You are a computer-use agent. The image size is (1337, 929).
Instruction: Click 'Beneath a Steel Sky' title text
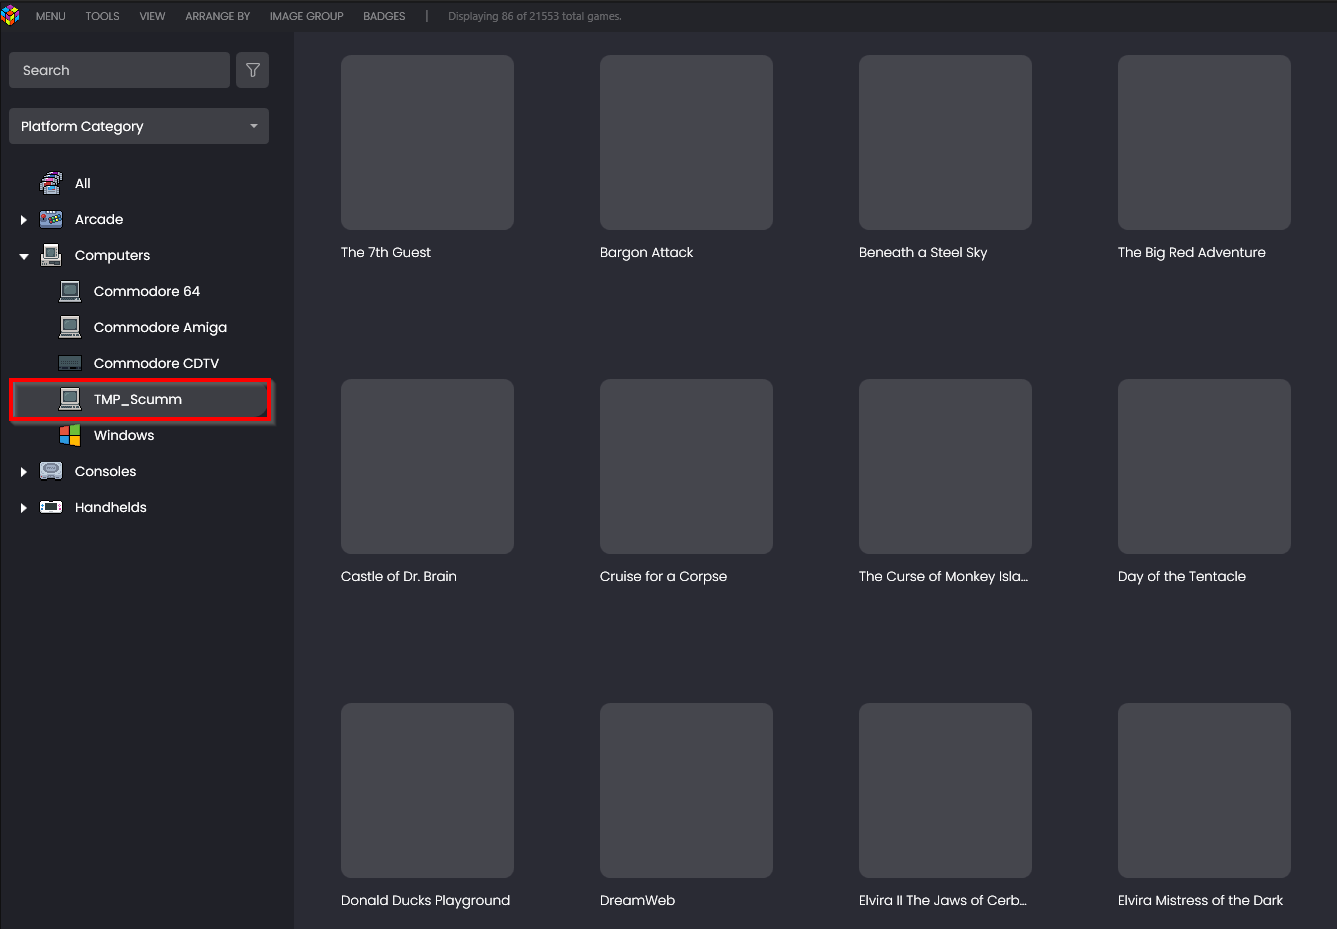pyautogui.click(x=923, y=252)
